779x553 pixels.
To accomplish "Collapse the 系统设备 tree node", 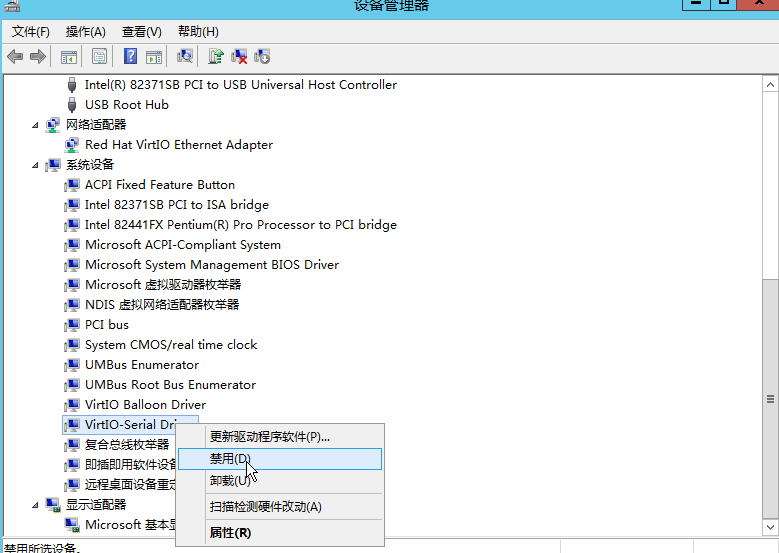I will tap(37, 165).
